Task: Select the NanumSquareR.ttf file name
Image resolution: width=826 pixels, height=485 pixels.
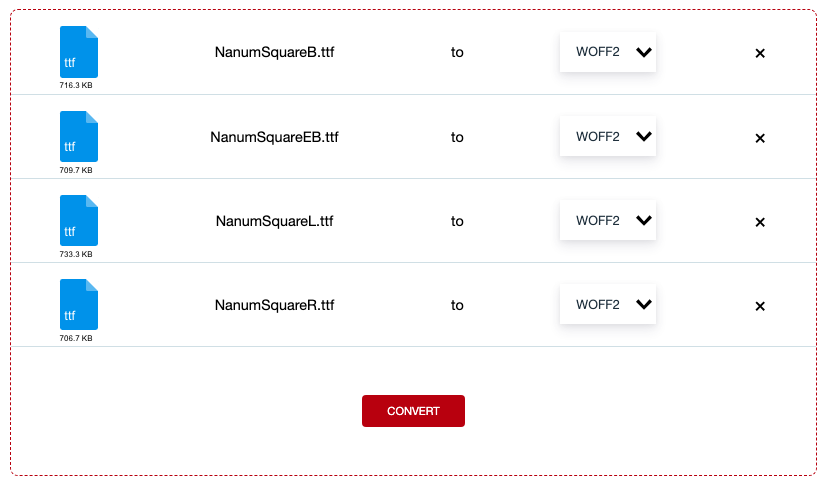Action: coord(274,305)
